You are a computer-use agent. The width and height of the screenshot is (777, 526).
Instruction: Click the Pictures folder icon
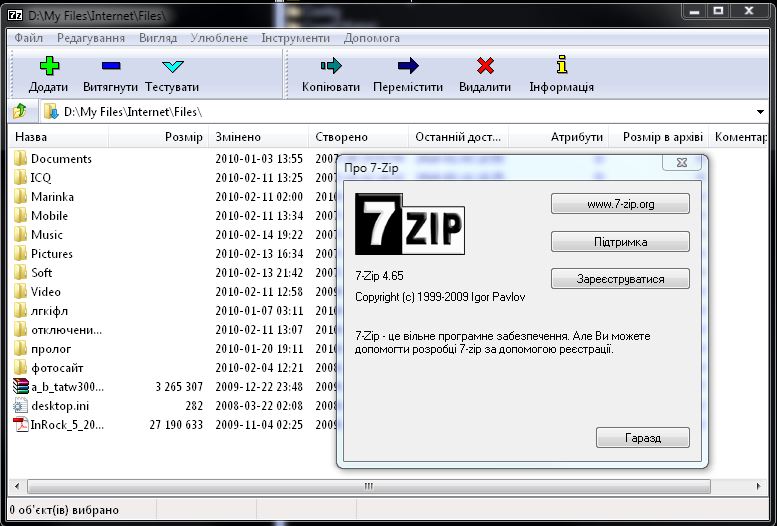(20, 253)
